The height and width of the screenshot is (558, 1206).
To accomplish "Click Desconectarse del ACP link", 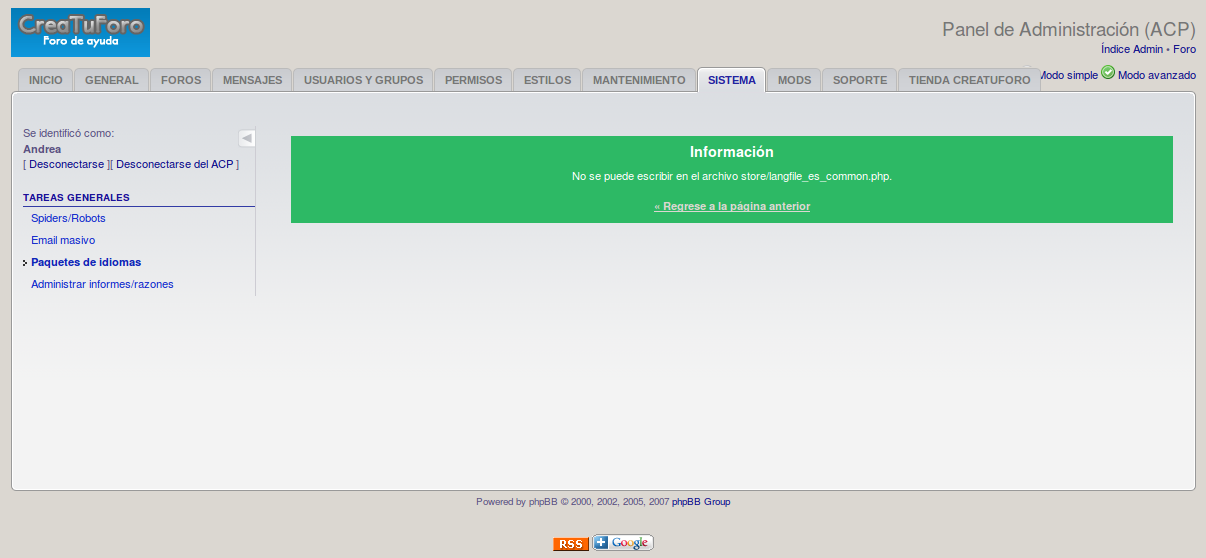I will coord(175,164).
